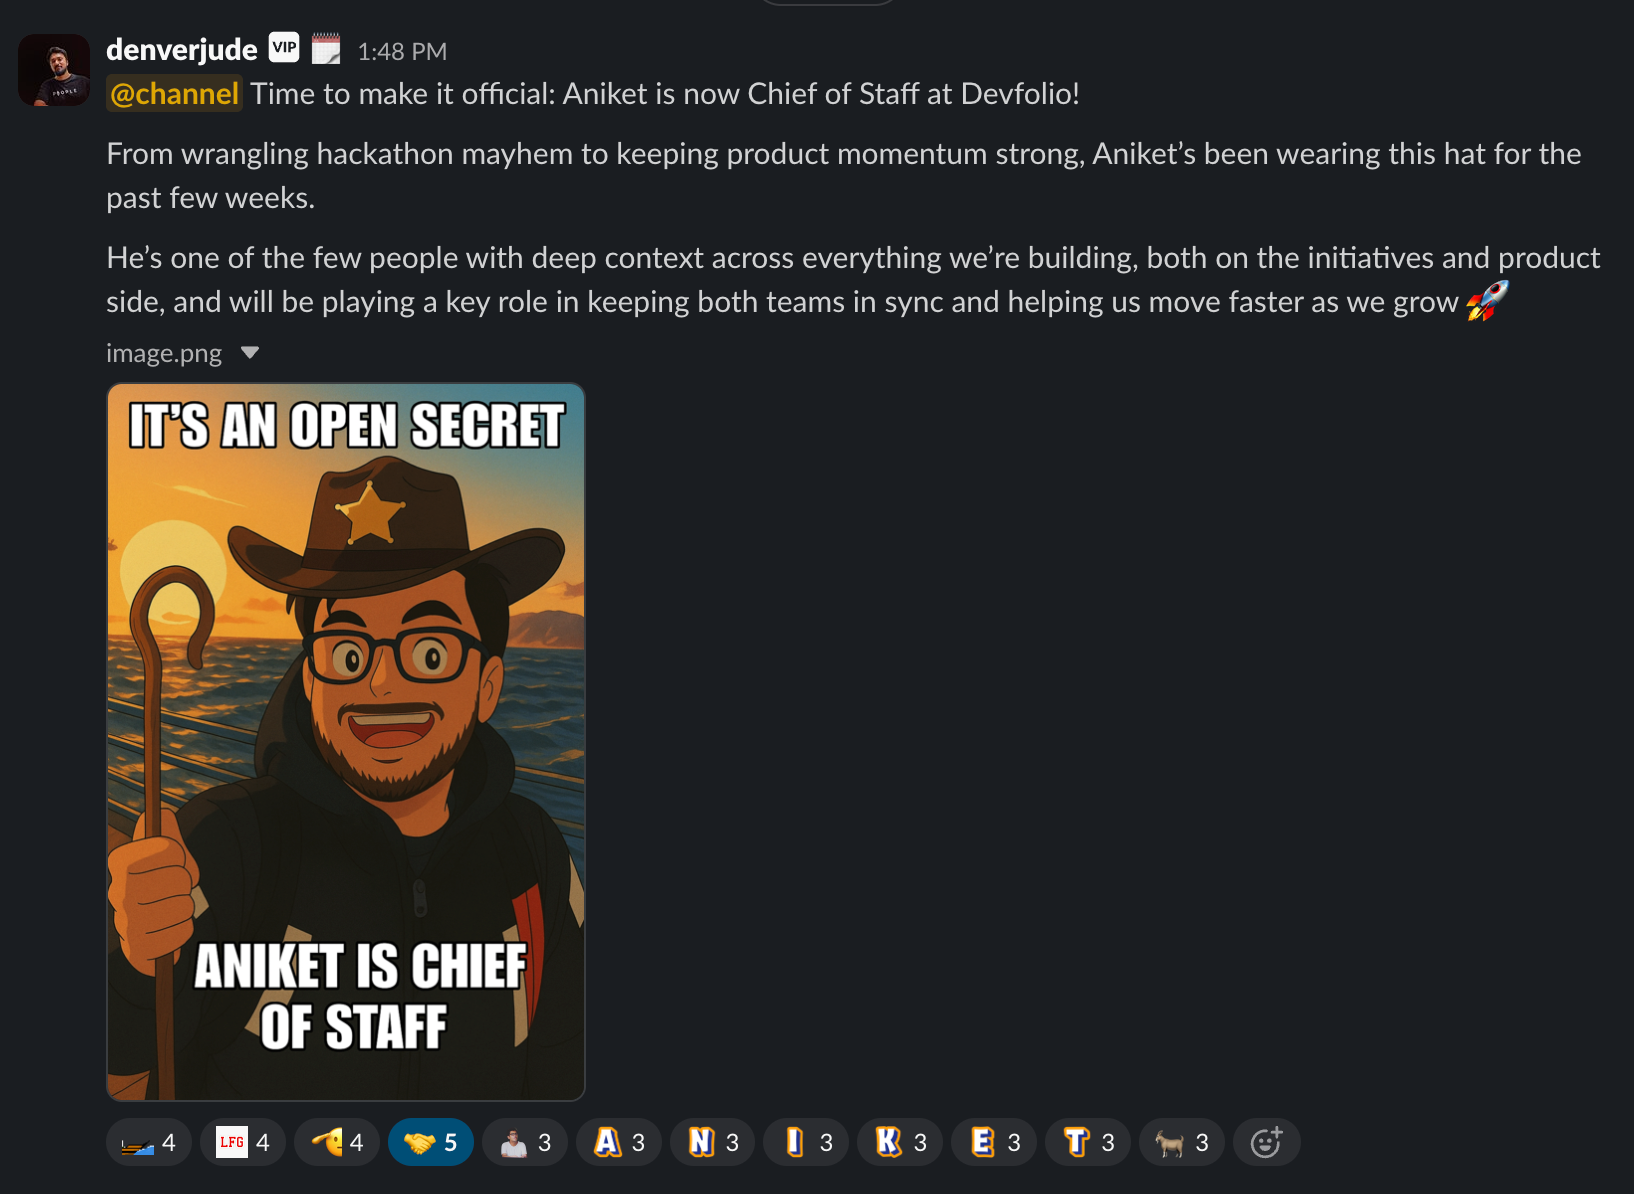Open denverjude's profile avatar
1634x1194 pixels.
point(54,70)
